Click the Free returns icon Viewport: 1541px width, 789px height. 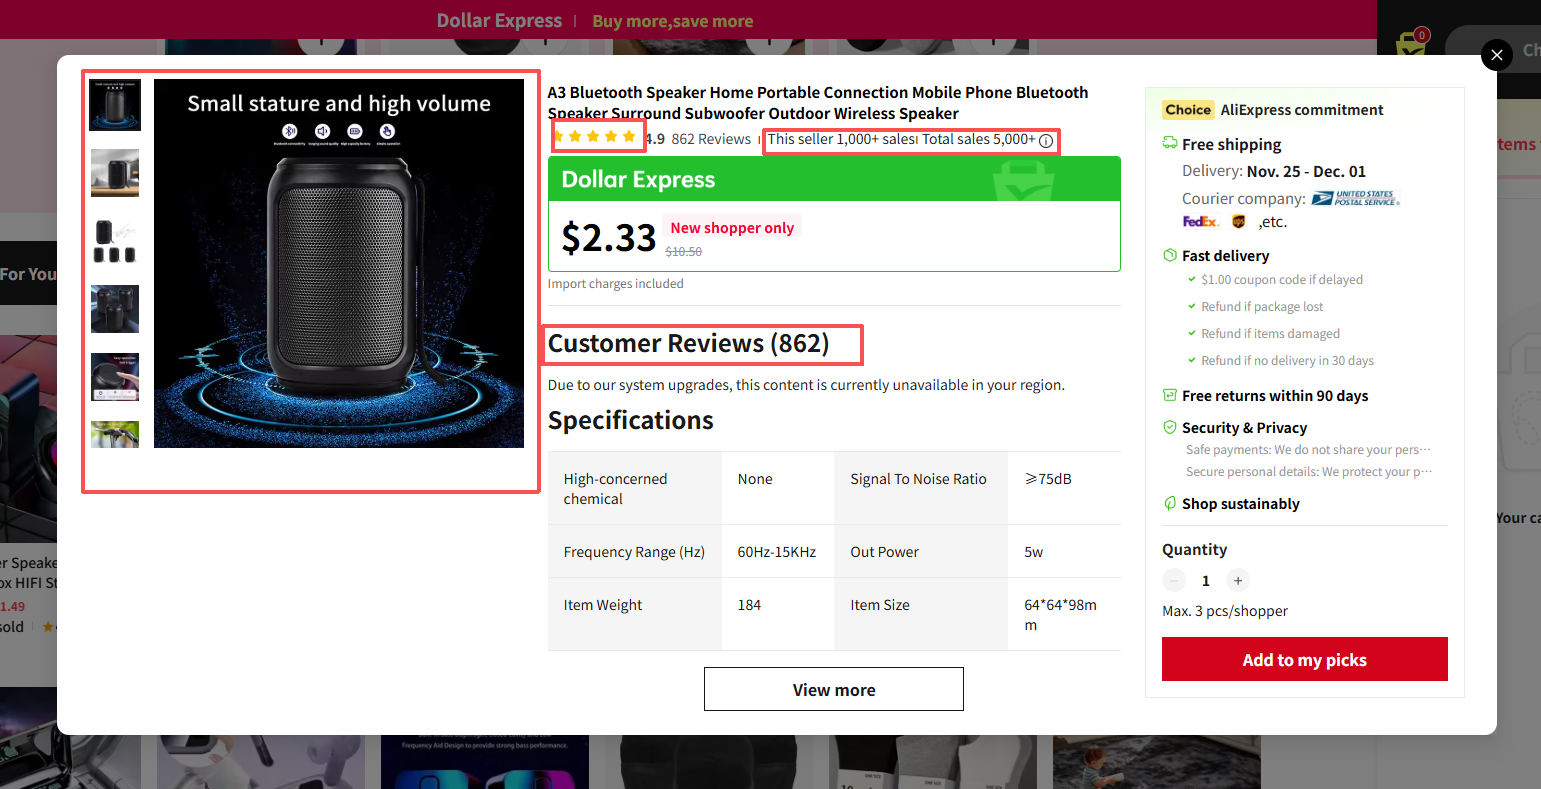coord(1169,396)
